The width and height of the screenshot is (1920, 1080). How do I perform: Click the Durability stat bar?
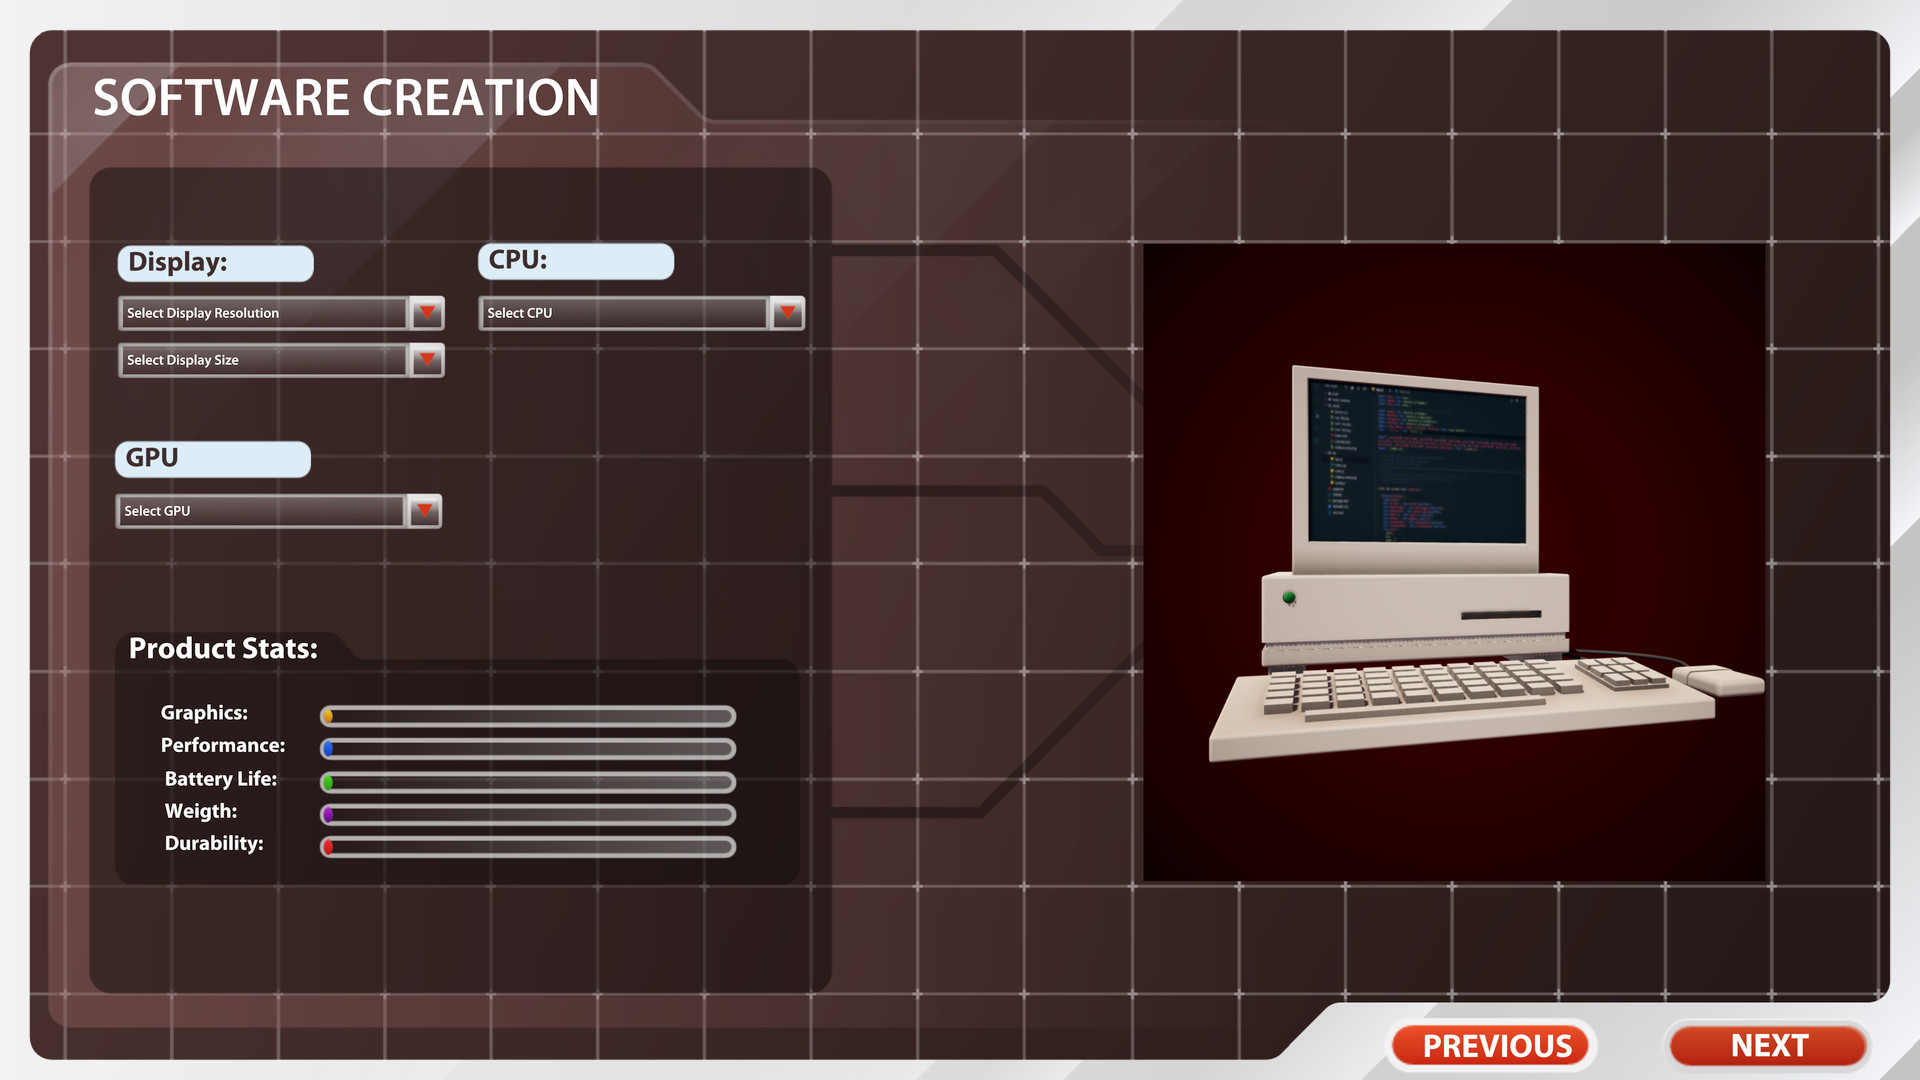(x=527, y=844)
